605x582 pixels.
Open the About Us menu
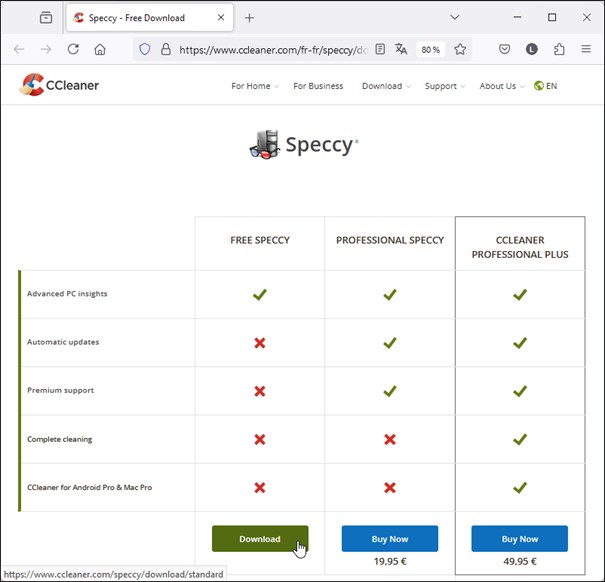(x=500, y=86)
